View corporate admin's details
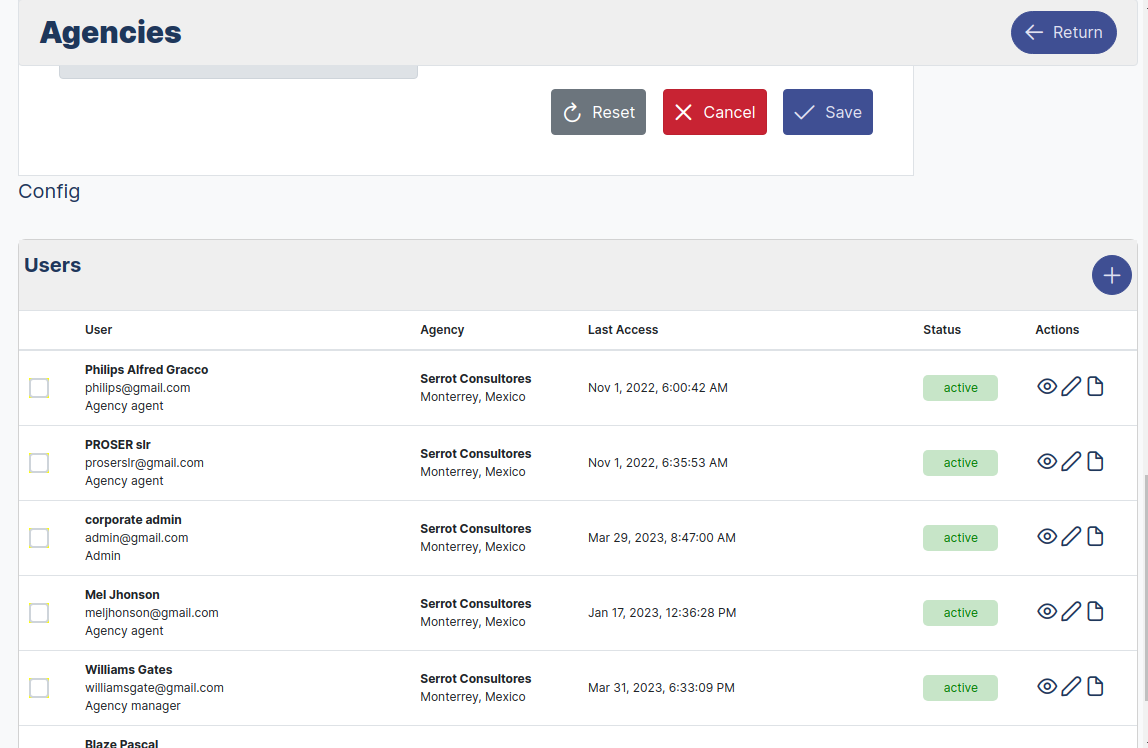The image size is (1148, 748). [1047, 536]
